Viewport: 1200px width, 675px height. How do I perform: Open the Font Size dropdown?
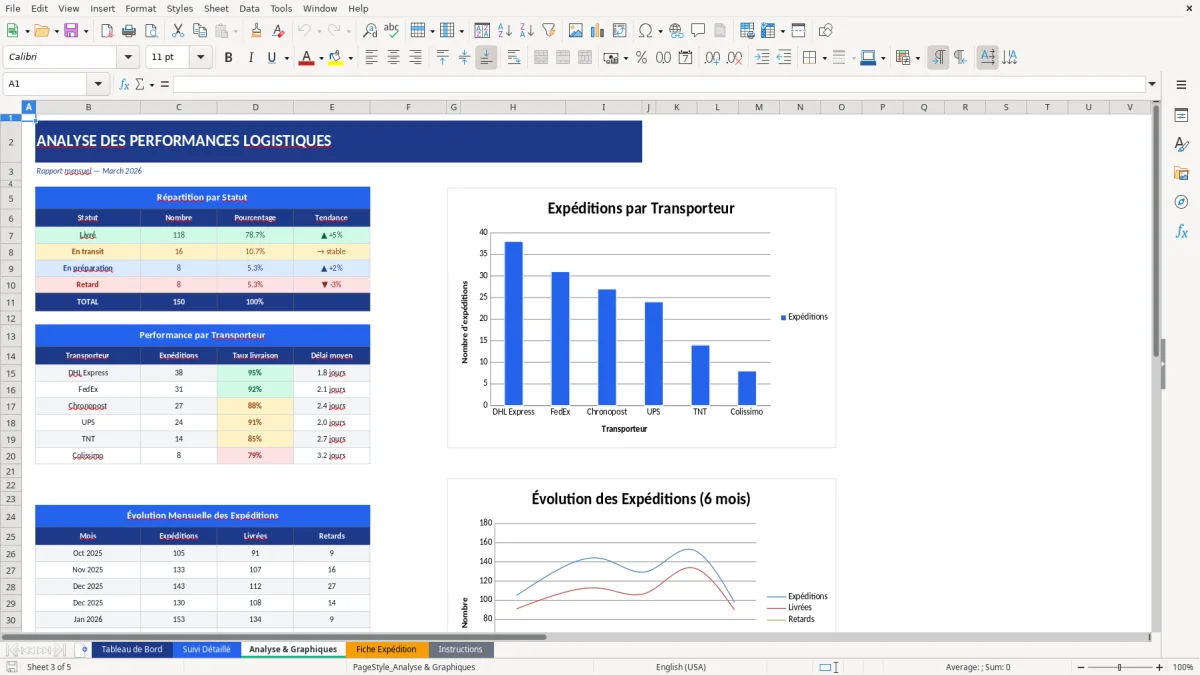[x=200, y=58]
